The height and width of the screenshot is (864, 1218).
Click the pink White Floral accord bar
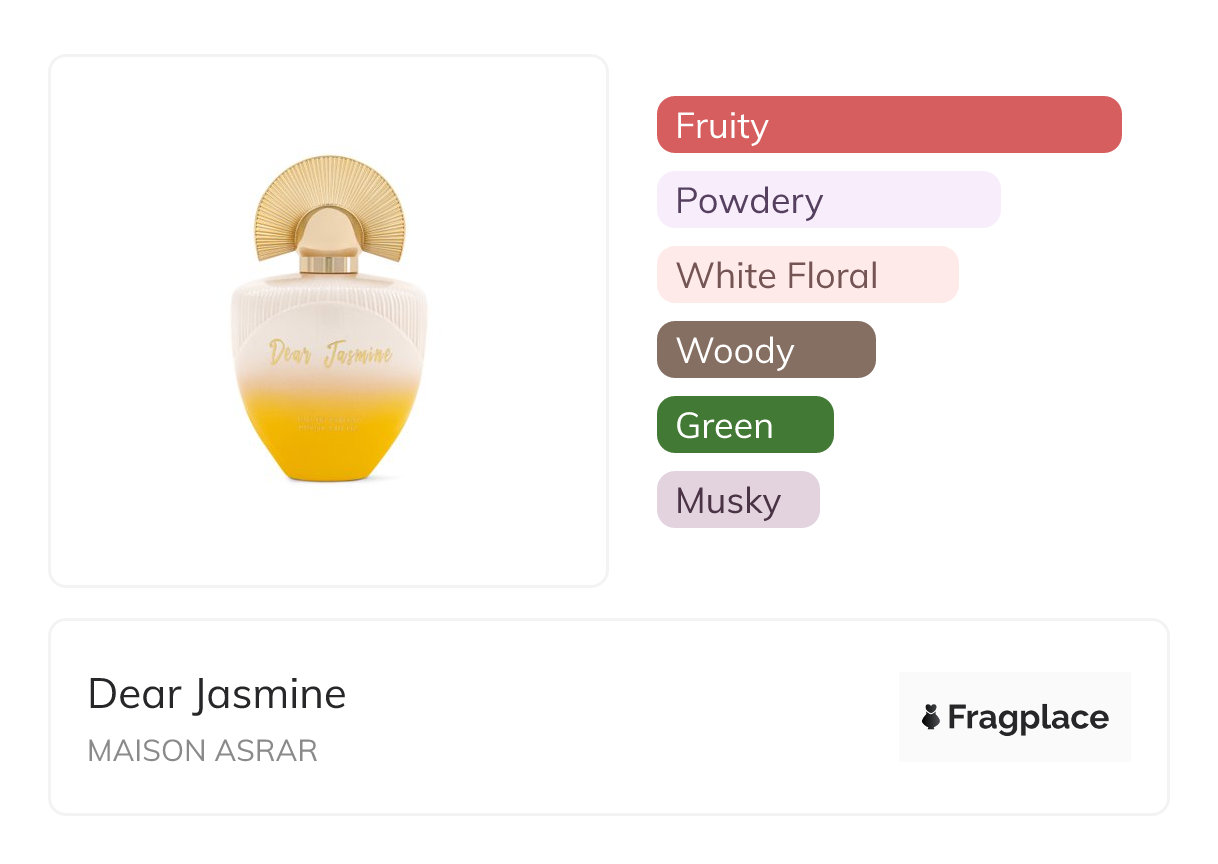point(807,275)
